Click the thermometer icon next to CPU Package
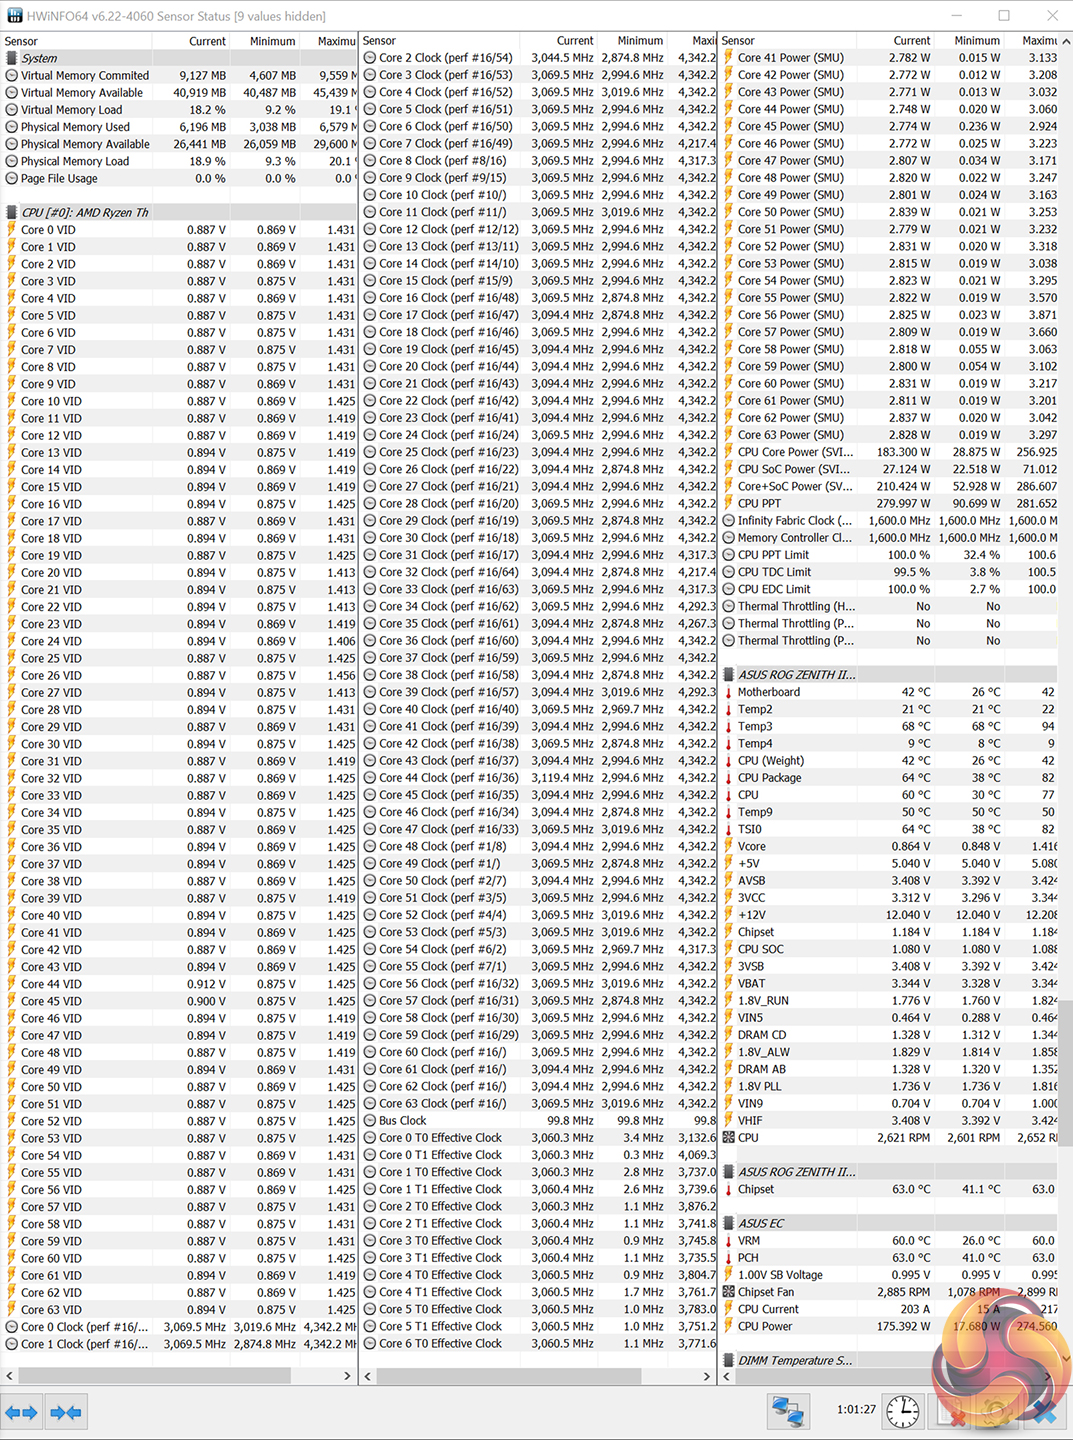Viewport: 1073px width, 1440px height. pos(729,778)
